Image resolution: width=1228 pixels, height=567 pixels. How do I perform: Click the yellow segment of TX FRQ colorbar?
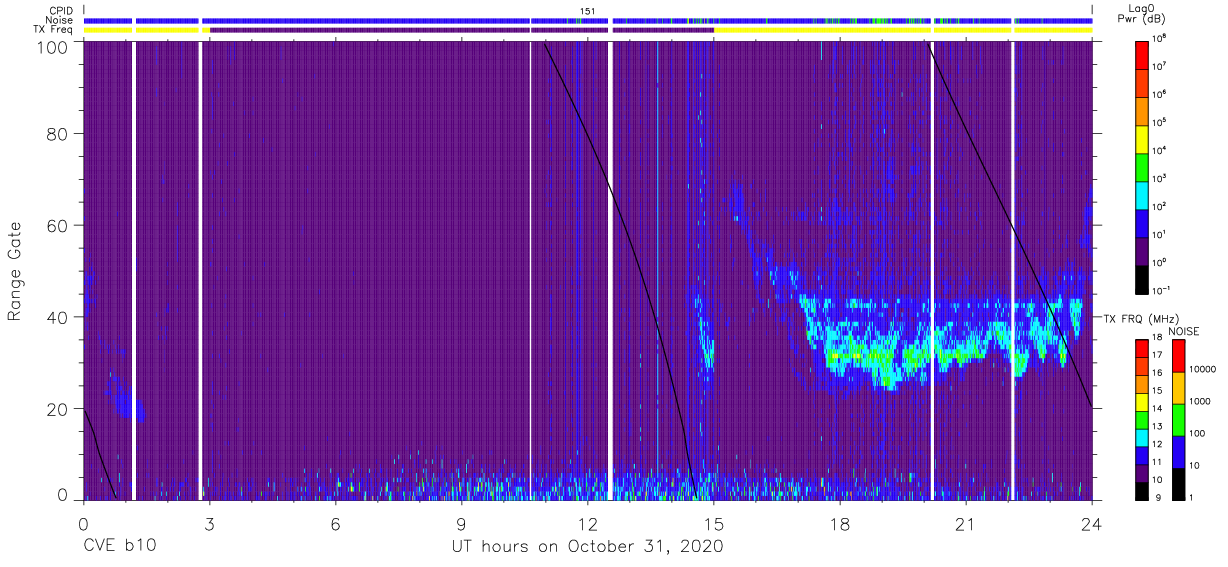(1142, 401)
